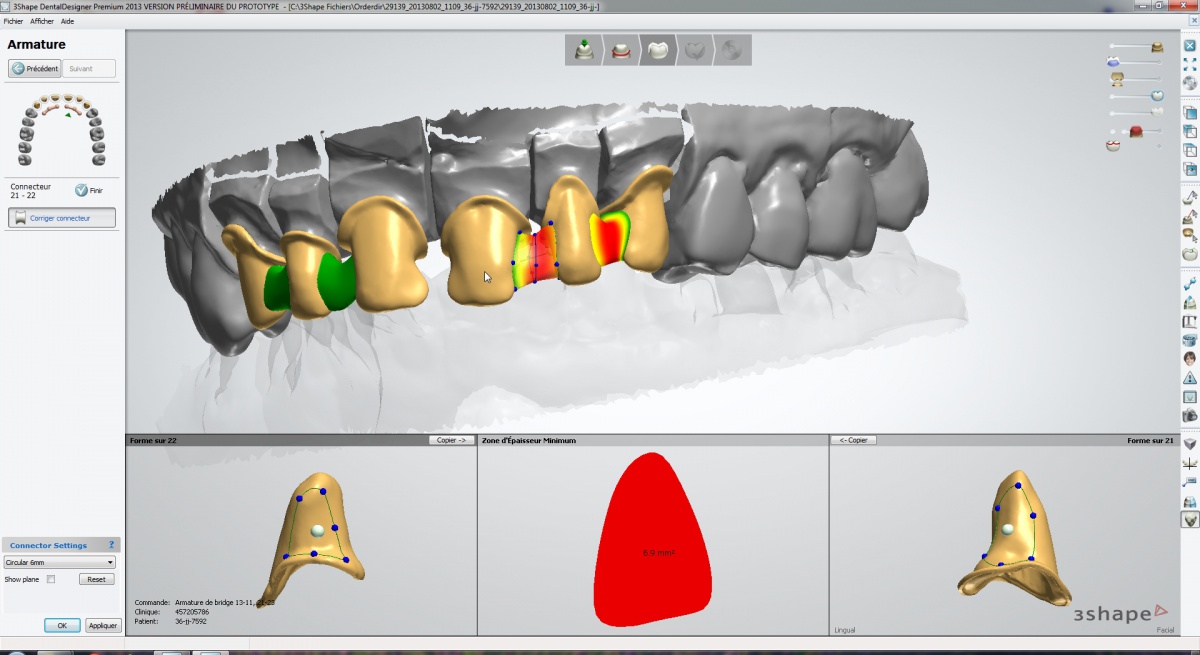Click the 'Armature' heading
The width and height of the screenshot is (1200, 655).
coord(36,44)
